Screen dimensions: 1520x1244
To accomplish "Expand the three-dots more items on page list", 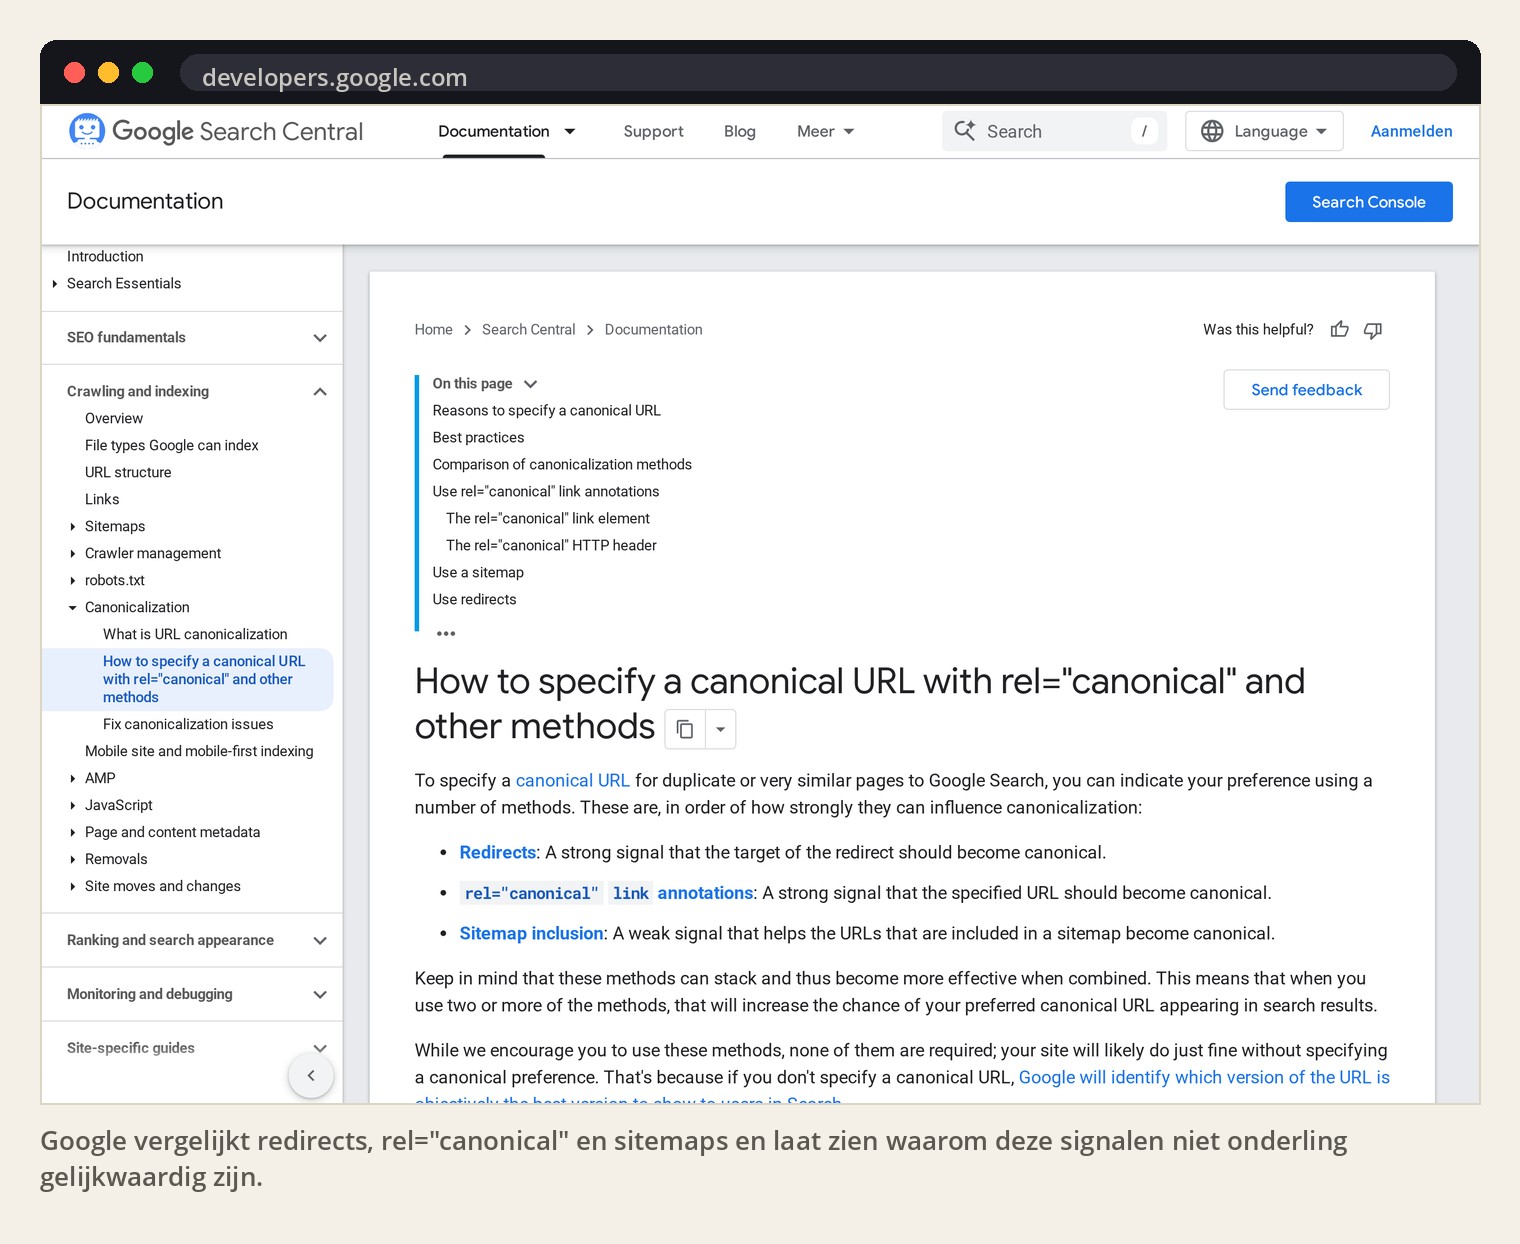I will (x=446, y=633).
